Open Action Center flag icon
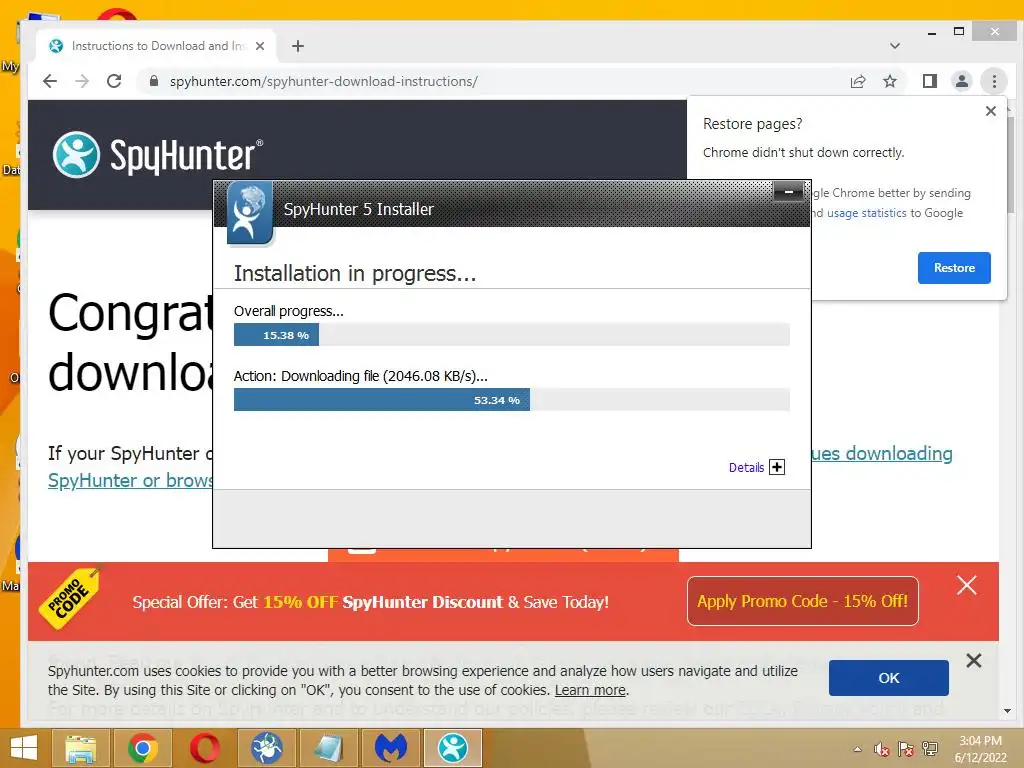Screen dimensions: 1024x768 (905, 749)
